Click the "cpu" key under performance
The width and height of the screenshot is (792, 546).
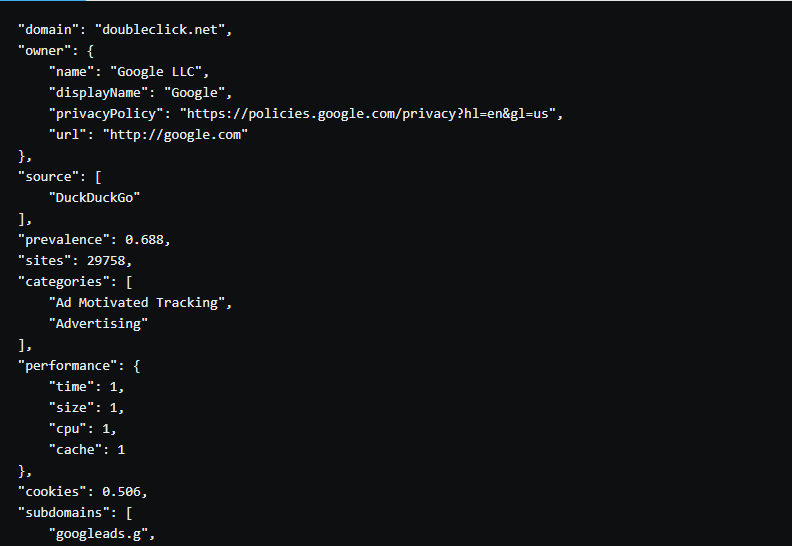(x=67, y=429)
